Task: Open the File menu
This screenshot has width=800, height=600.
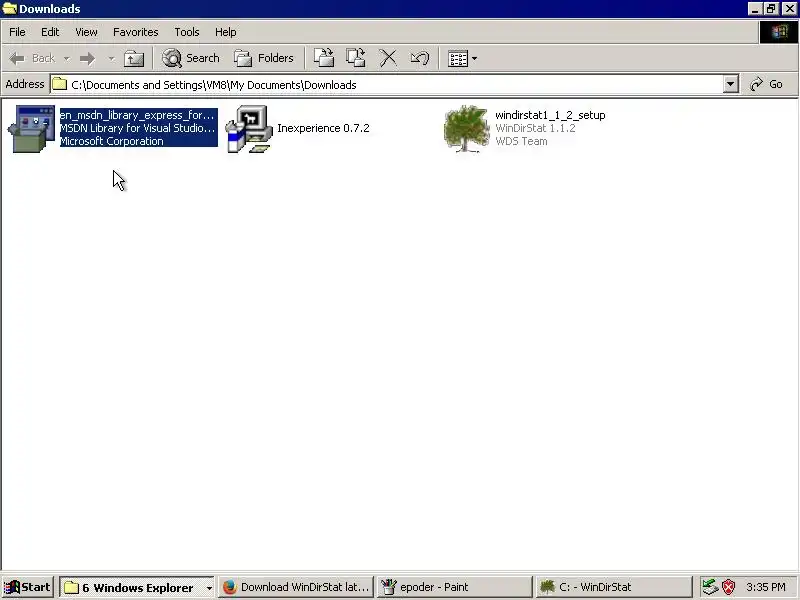Action: pyautogui.click(x=17, y=32)
